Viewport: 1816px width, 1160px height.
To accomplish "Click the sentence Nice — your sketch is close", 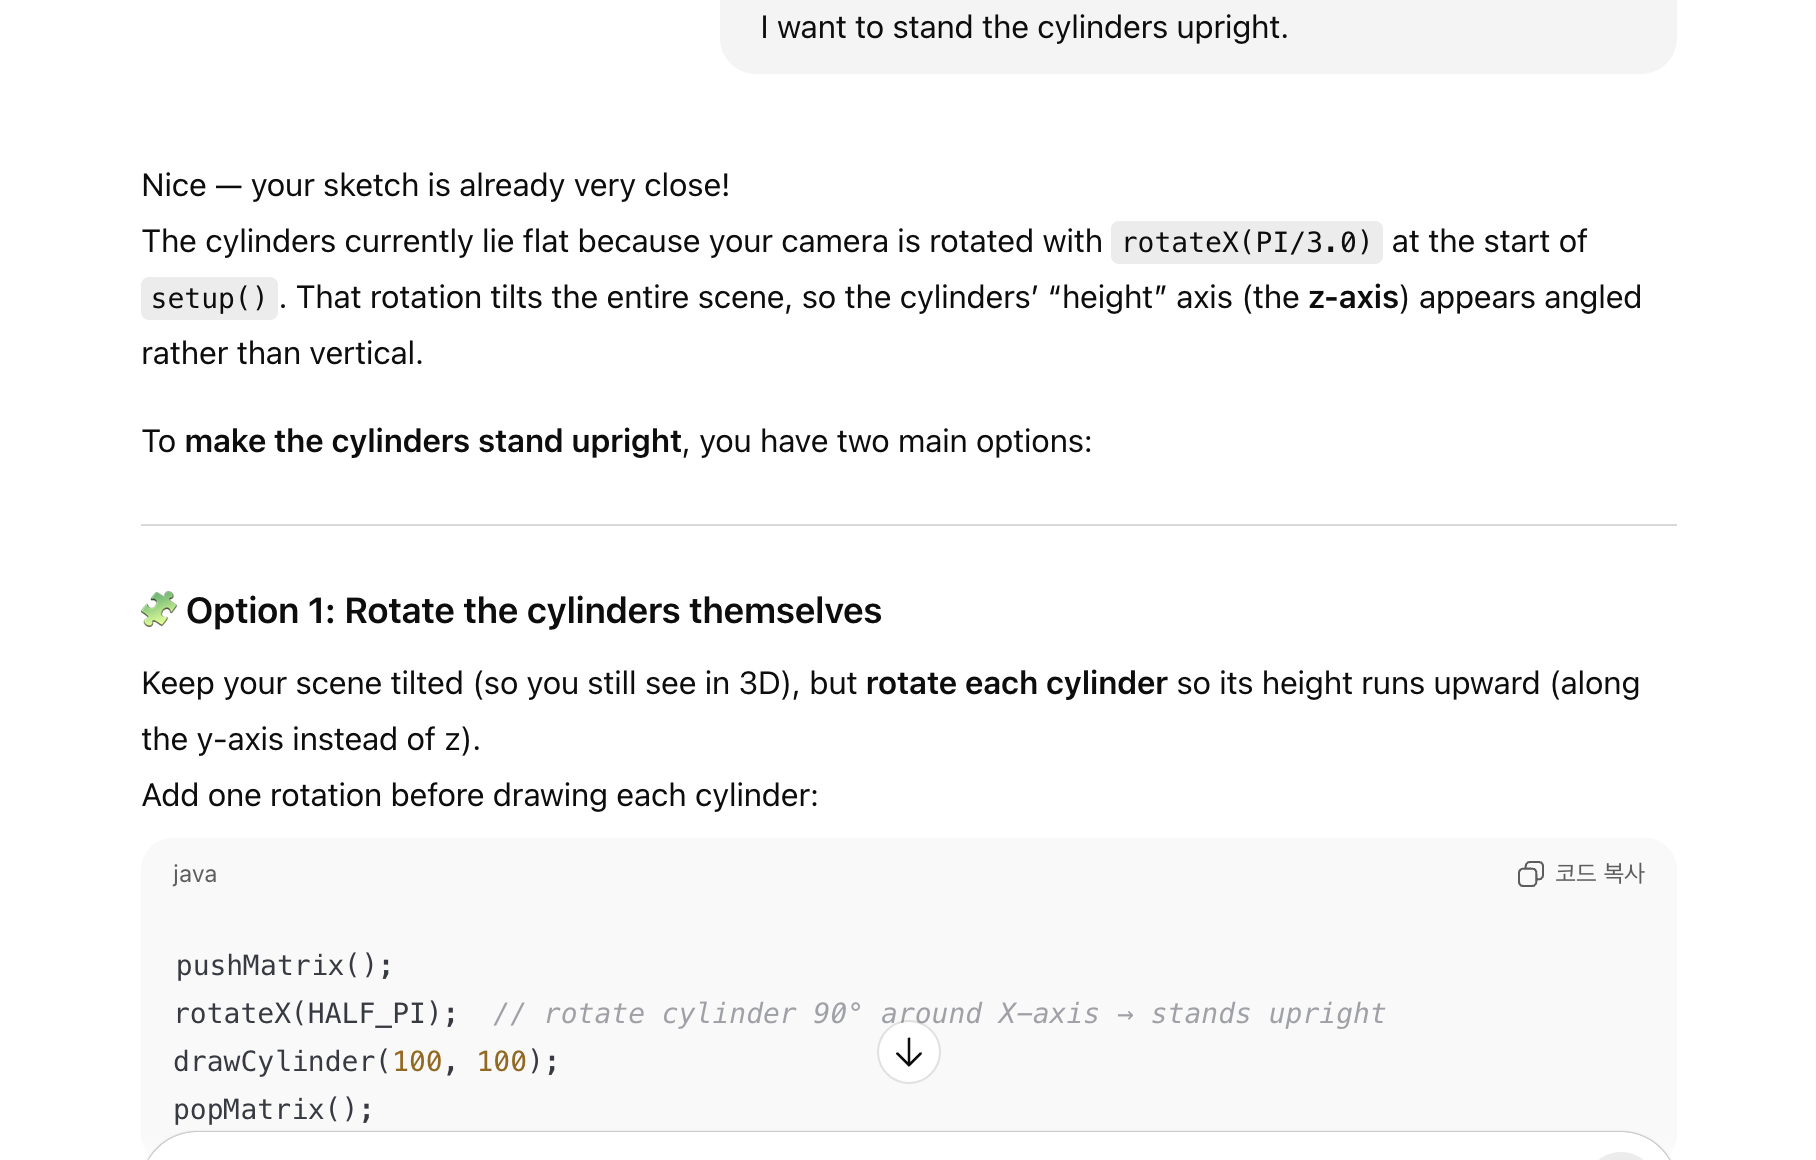I will pyautogui.click(x=436, y=185).
